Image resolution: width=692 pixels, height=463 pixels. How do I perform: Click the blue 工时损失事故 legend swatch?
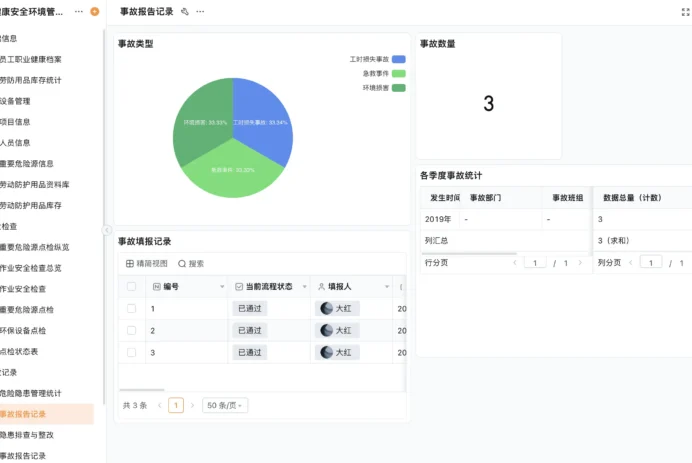[x=399, y=59]
